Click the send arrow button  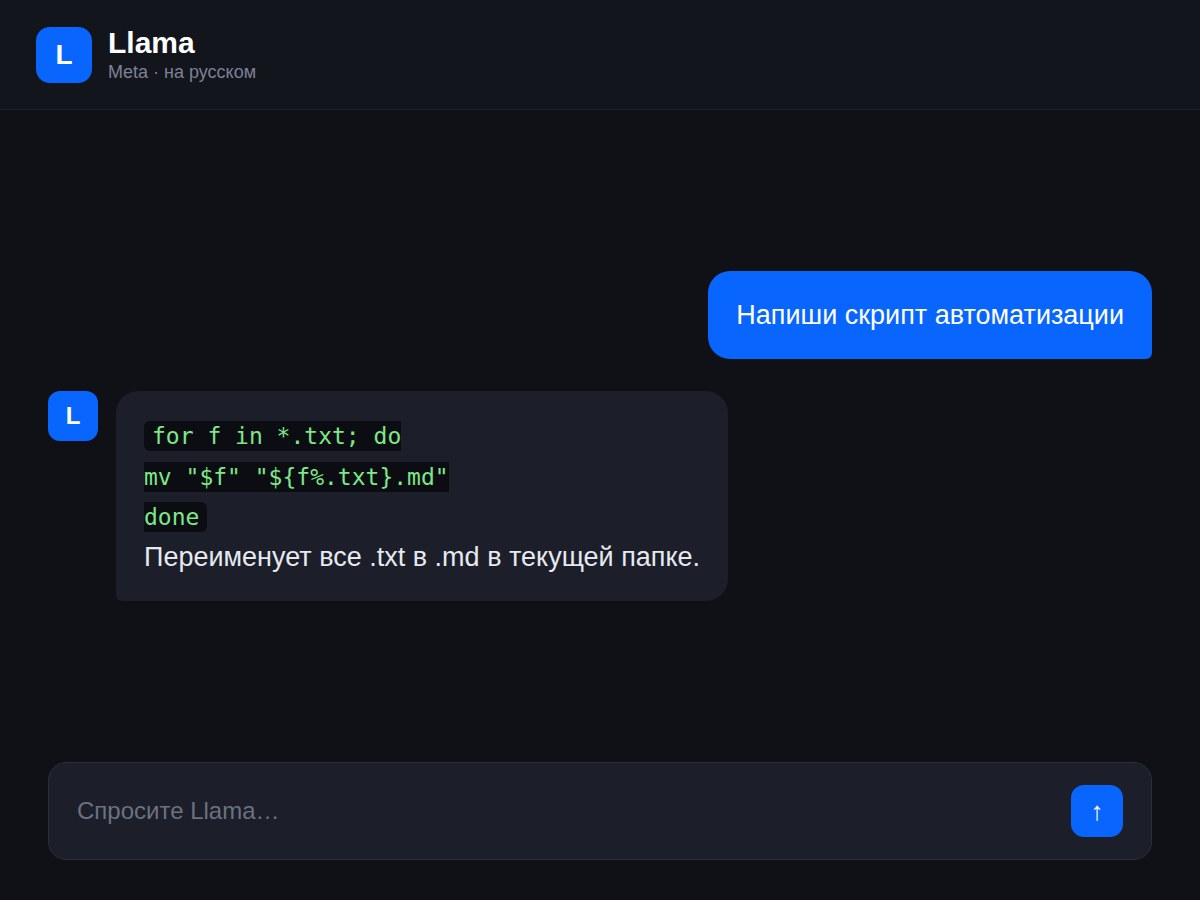[1097, 811]
